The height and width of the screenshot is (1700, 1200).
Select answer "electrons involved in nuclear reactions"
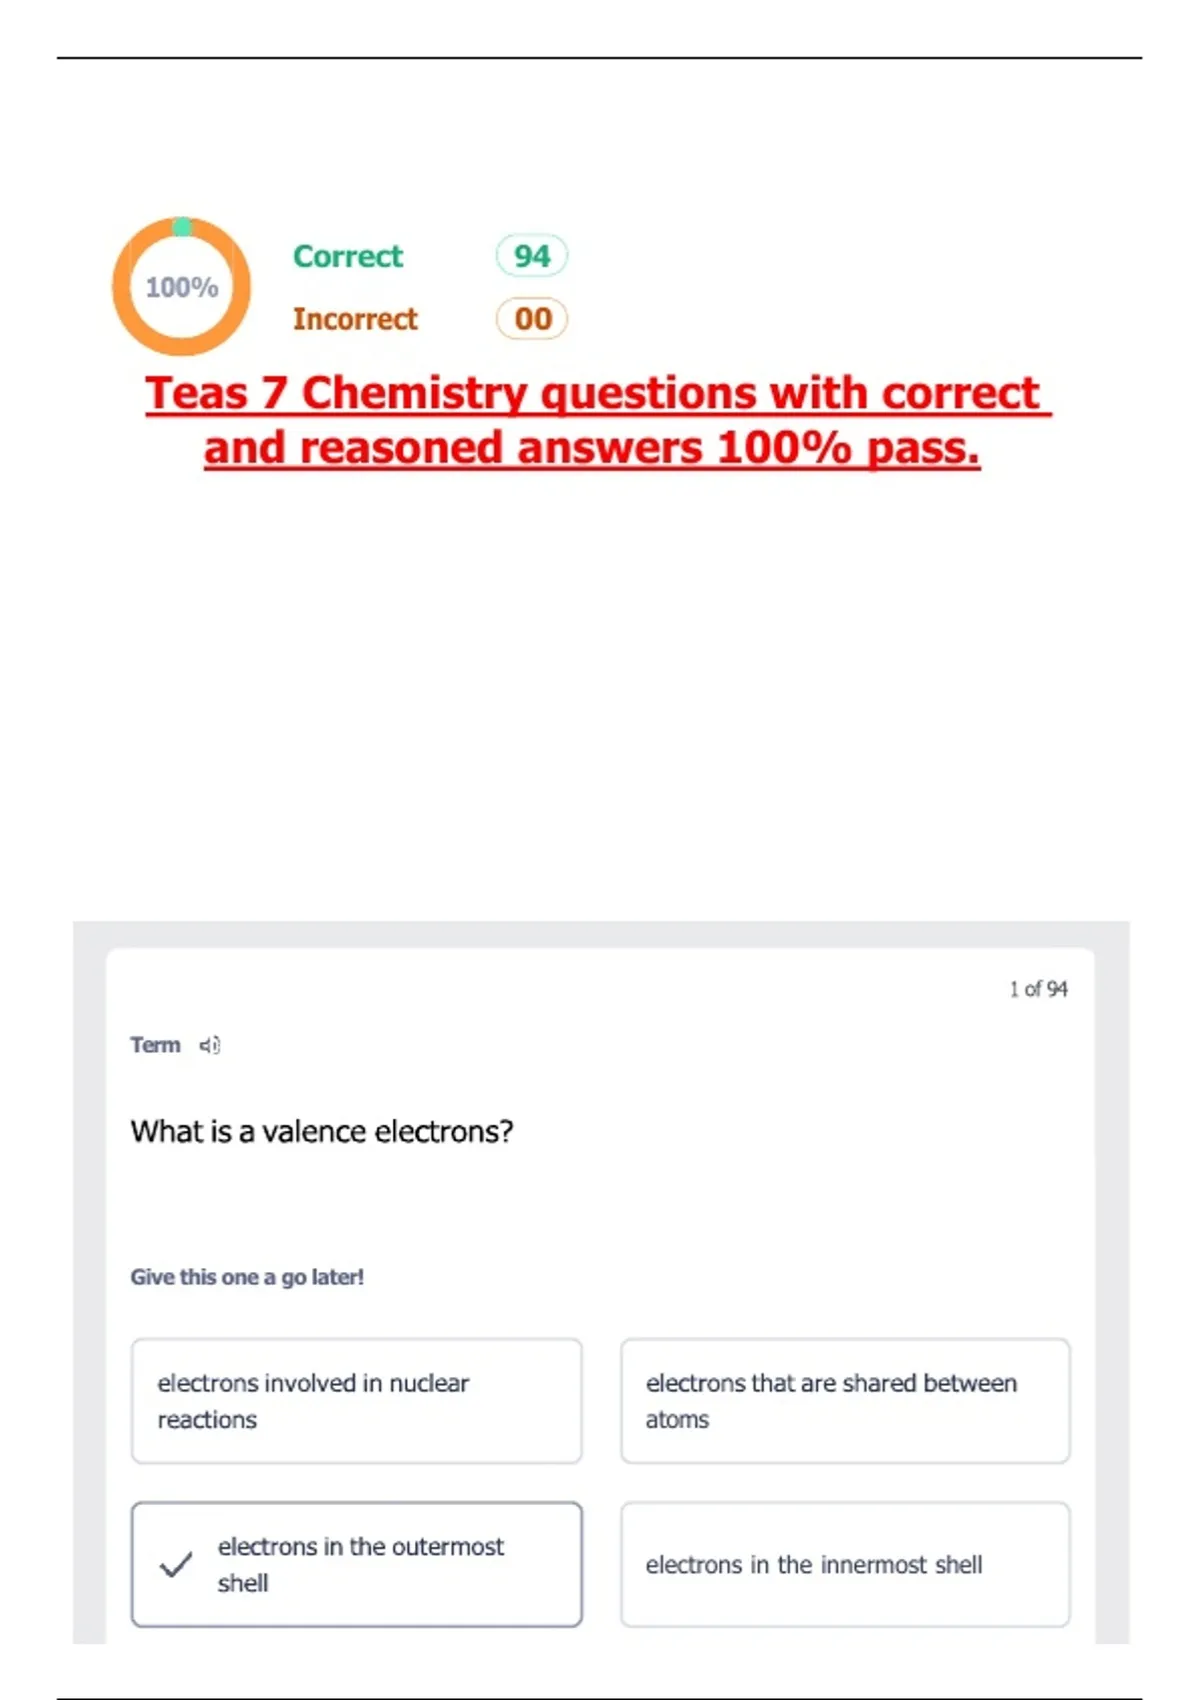click(x=356, y=1401)
